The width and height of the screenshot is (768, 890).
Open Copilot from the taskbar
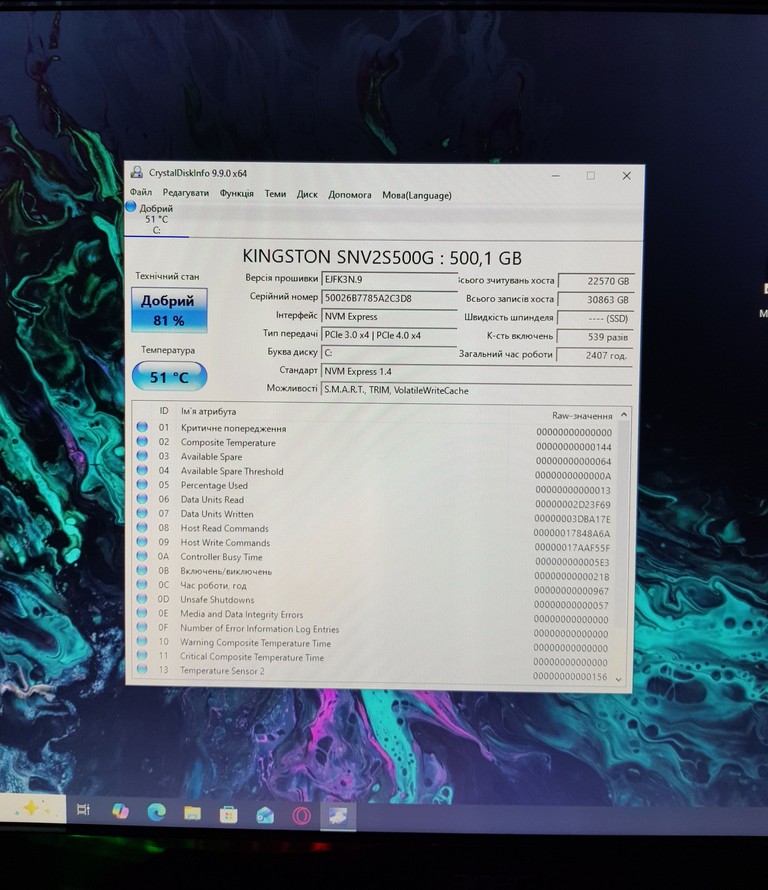coord(120,811)
